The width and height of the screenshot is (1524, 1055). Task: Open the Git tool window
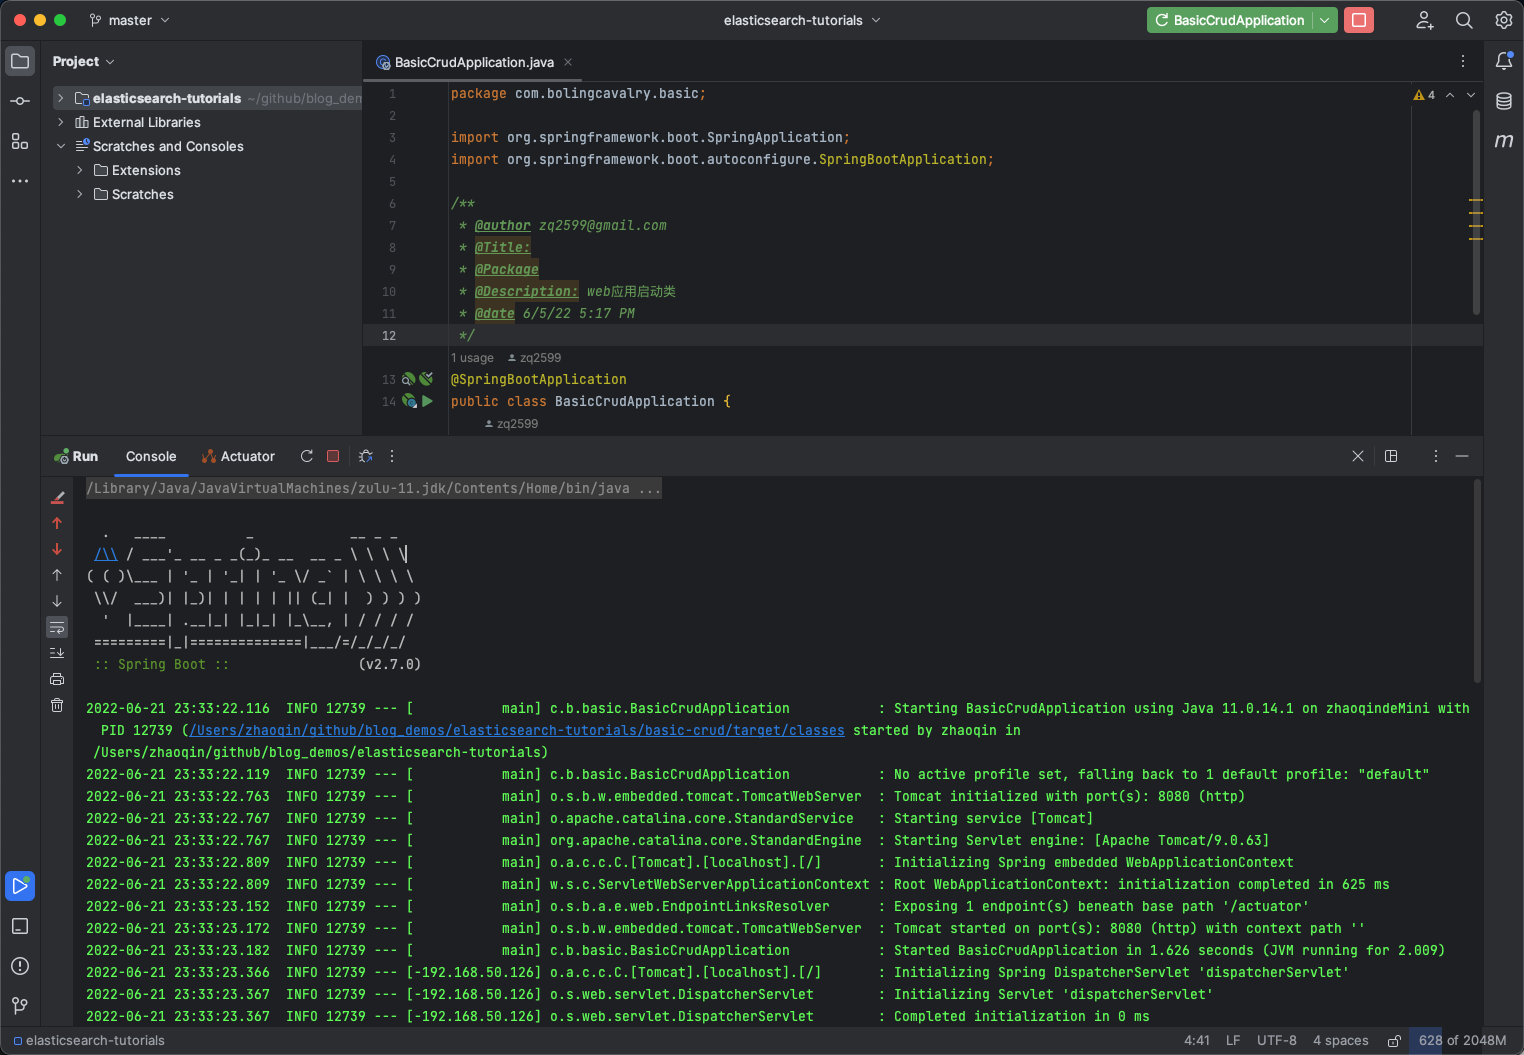point(20,1006)
